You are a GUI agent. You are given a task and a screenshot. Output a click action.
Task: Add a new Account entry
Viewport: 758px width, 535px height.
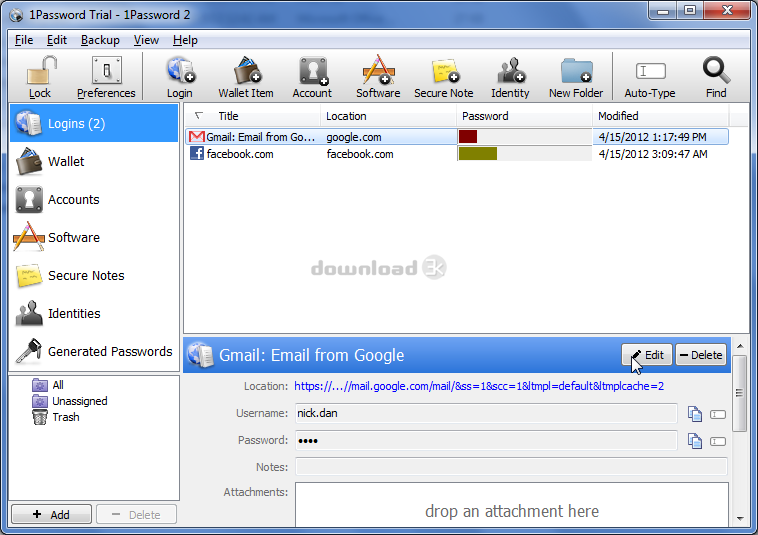(x=312, y=76)
